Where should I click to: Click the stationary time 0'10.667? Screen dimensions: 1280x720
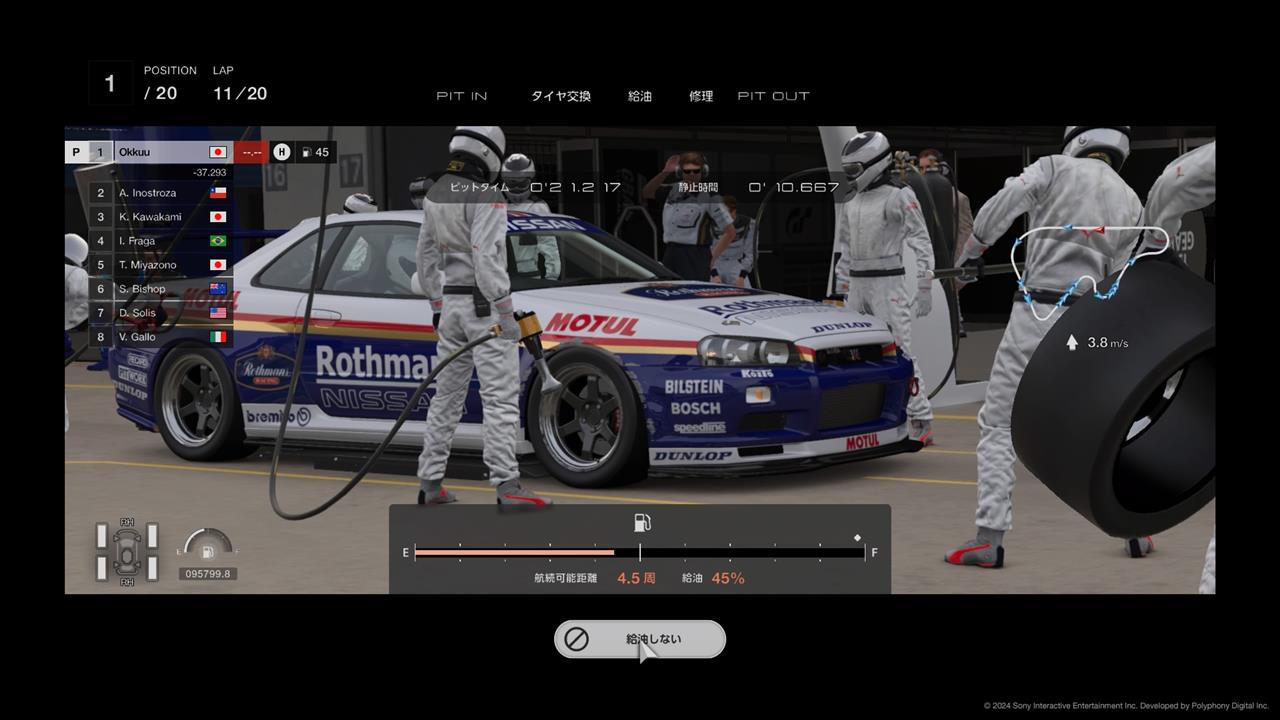793,187
